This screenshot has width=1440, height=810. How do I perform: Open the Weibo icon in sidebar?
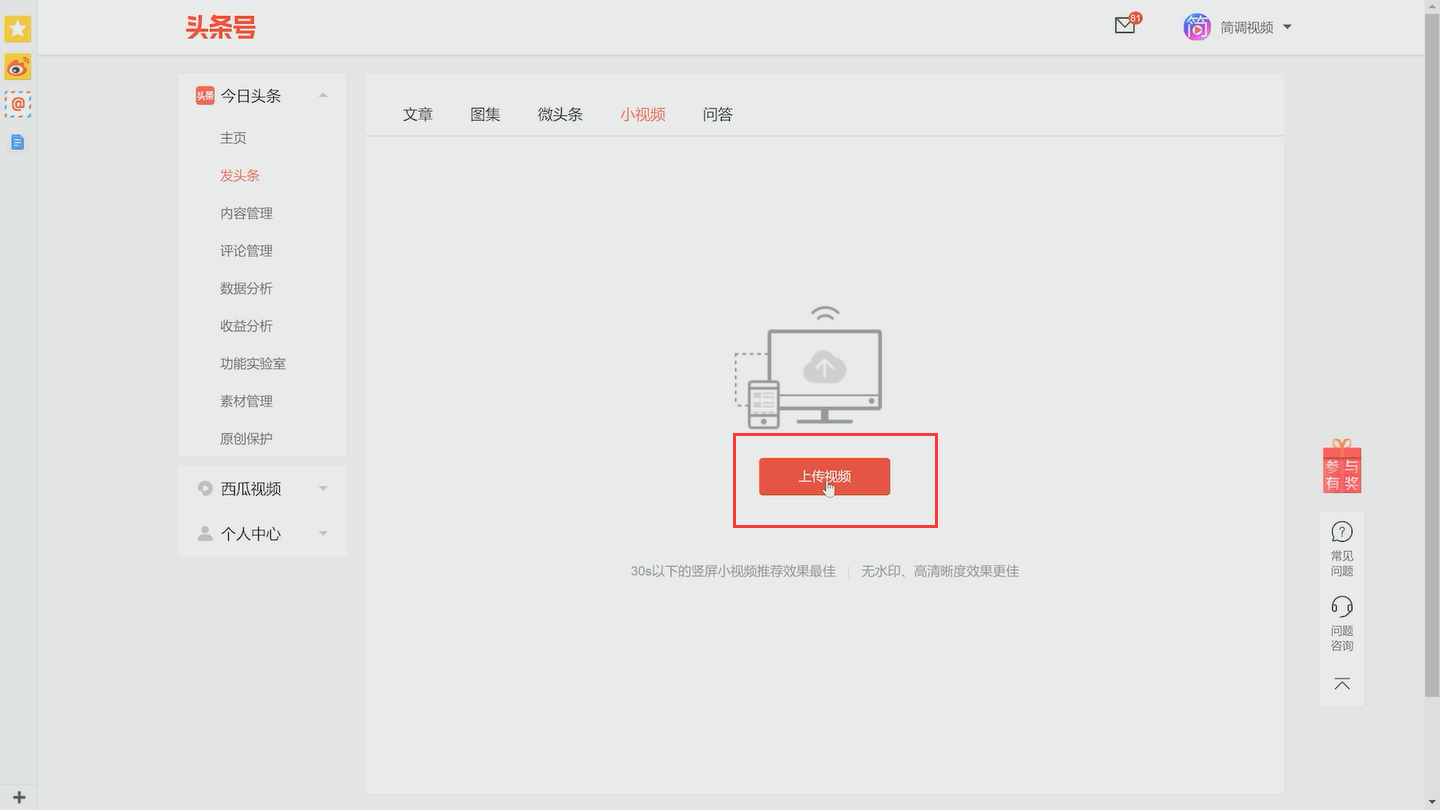point(18,67)
